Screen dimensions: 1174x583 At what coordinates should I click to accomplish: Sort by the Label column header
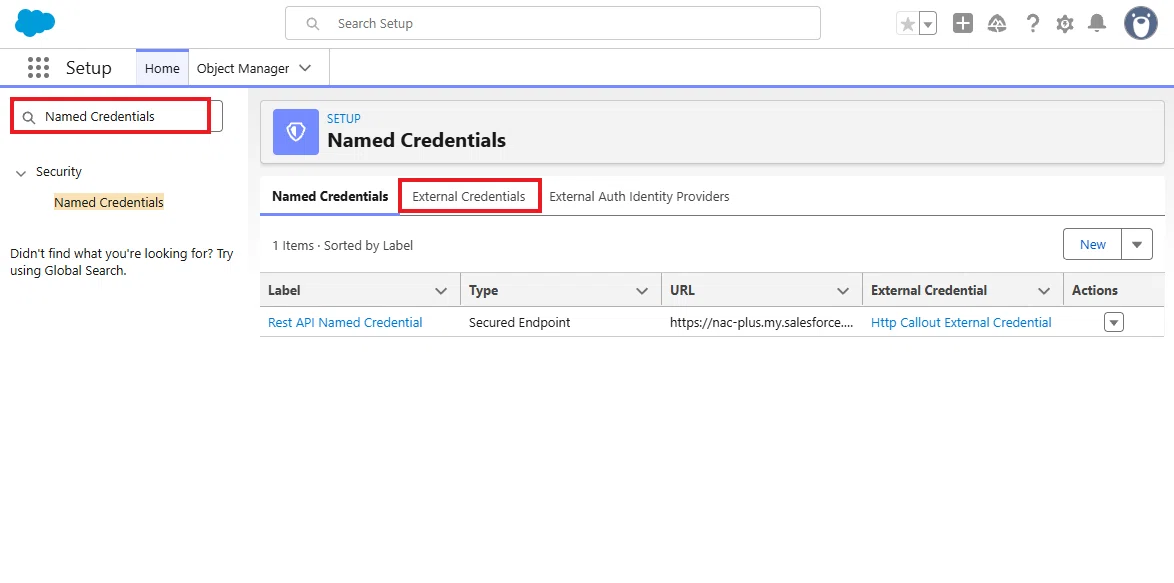click(x=285, y=290)
